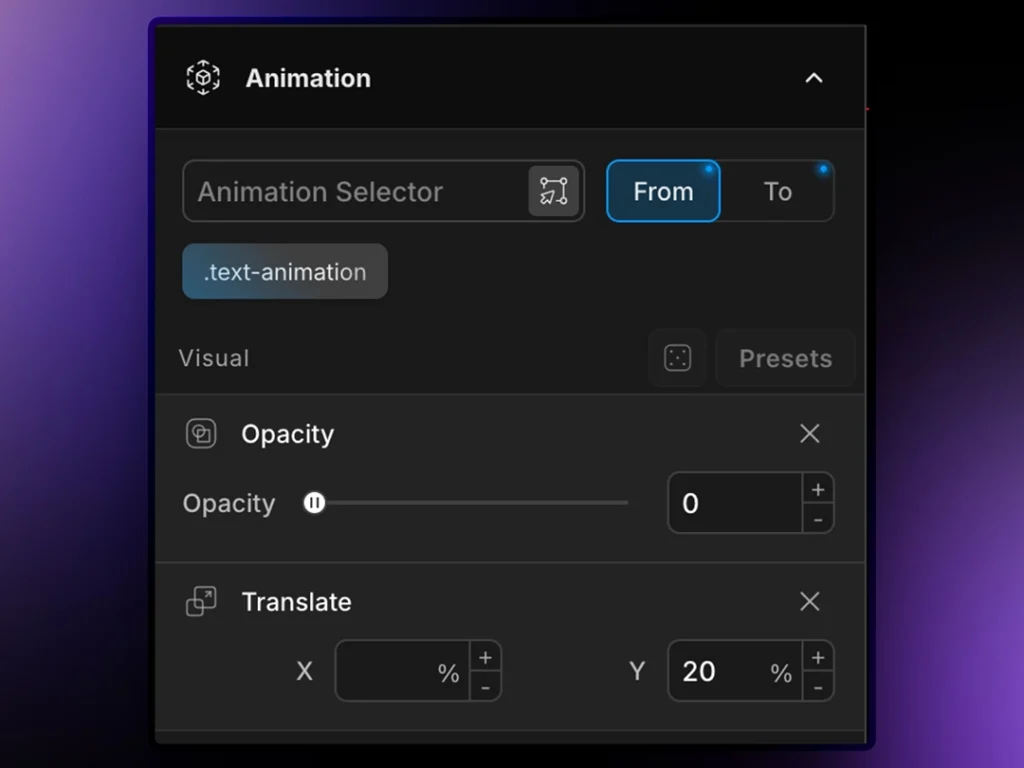Click the element picker icon in selector field
This screenshot has height=768, width=1024.
tap(553, 191)
